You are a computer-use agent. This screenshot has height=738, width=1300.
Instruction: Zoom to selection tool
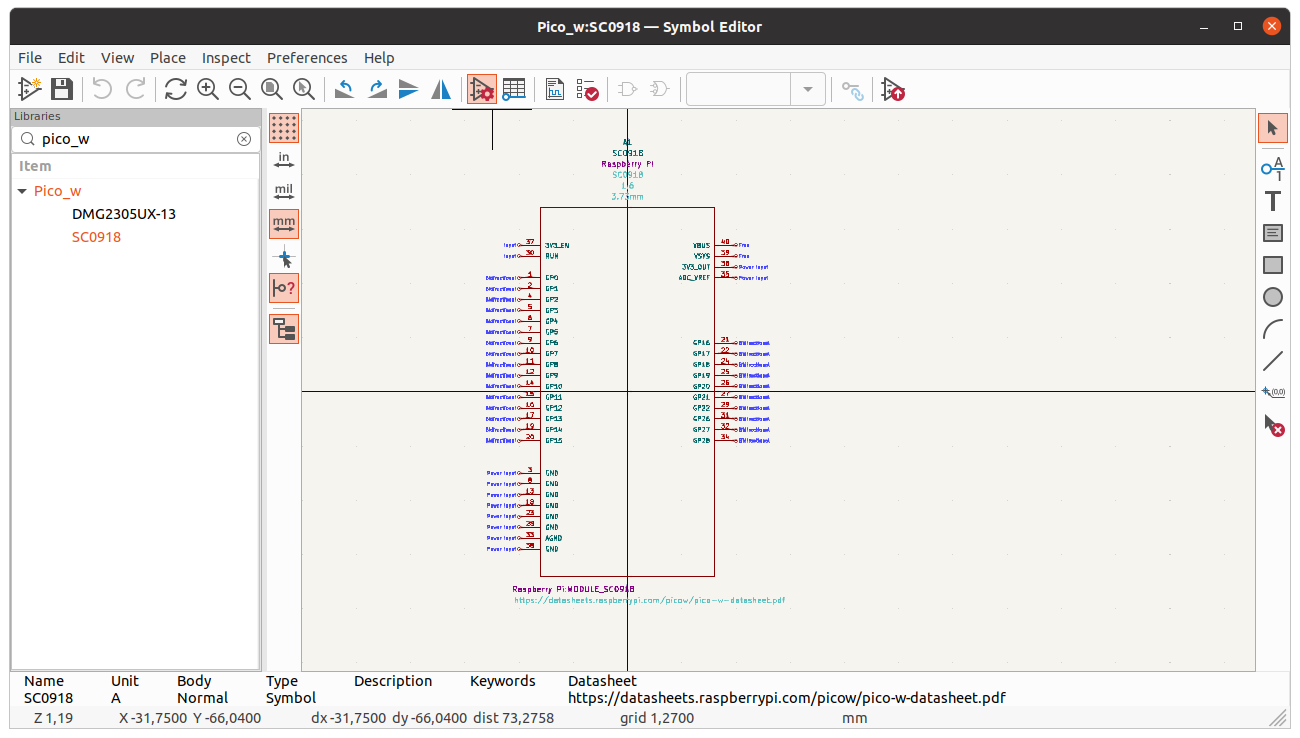pos(304,89)
